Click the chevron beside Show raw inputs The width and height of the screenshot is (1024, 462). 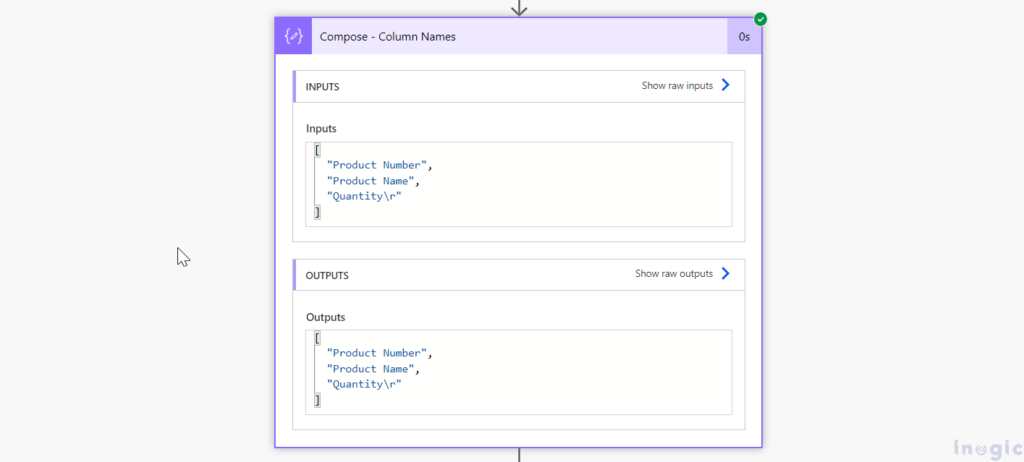click(x=726, y=86)
